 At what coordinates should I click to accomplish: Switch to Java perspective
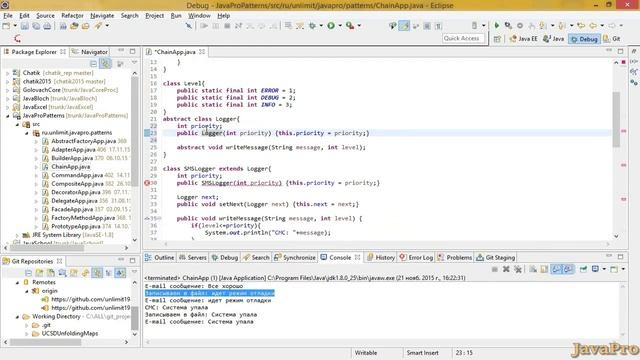pyautogui.click(x=554, y=39)
